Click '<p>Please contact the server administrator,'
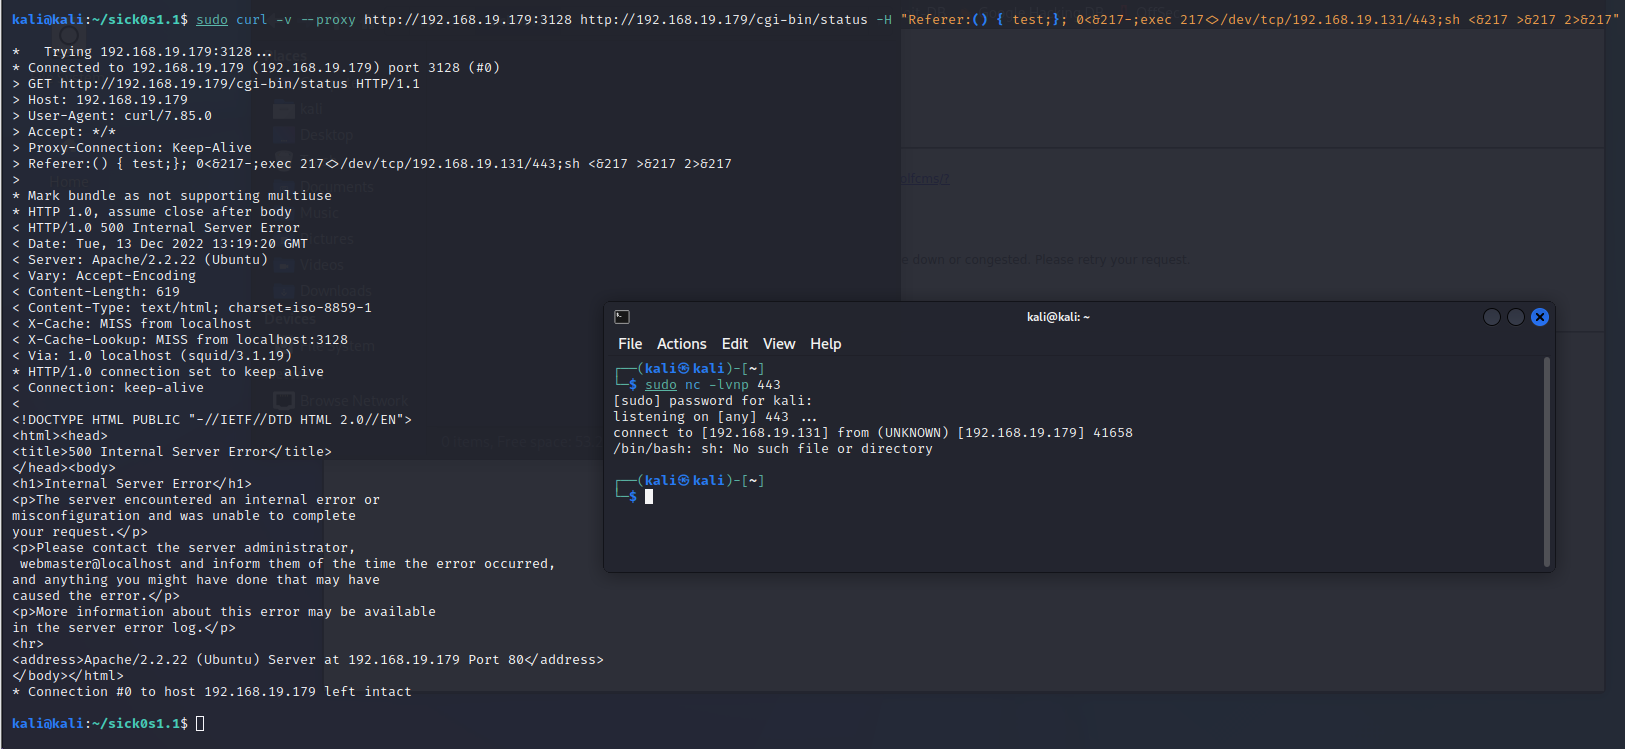Screen dimensions: 1625x749 click(x=184, y=547)
